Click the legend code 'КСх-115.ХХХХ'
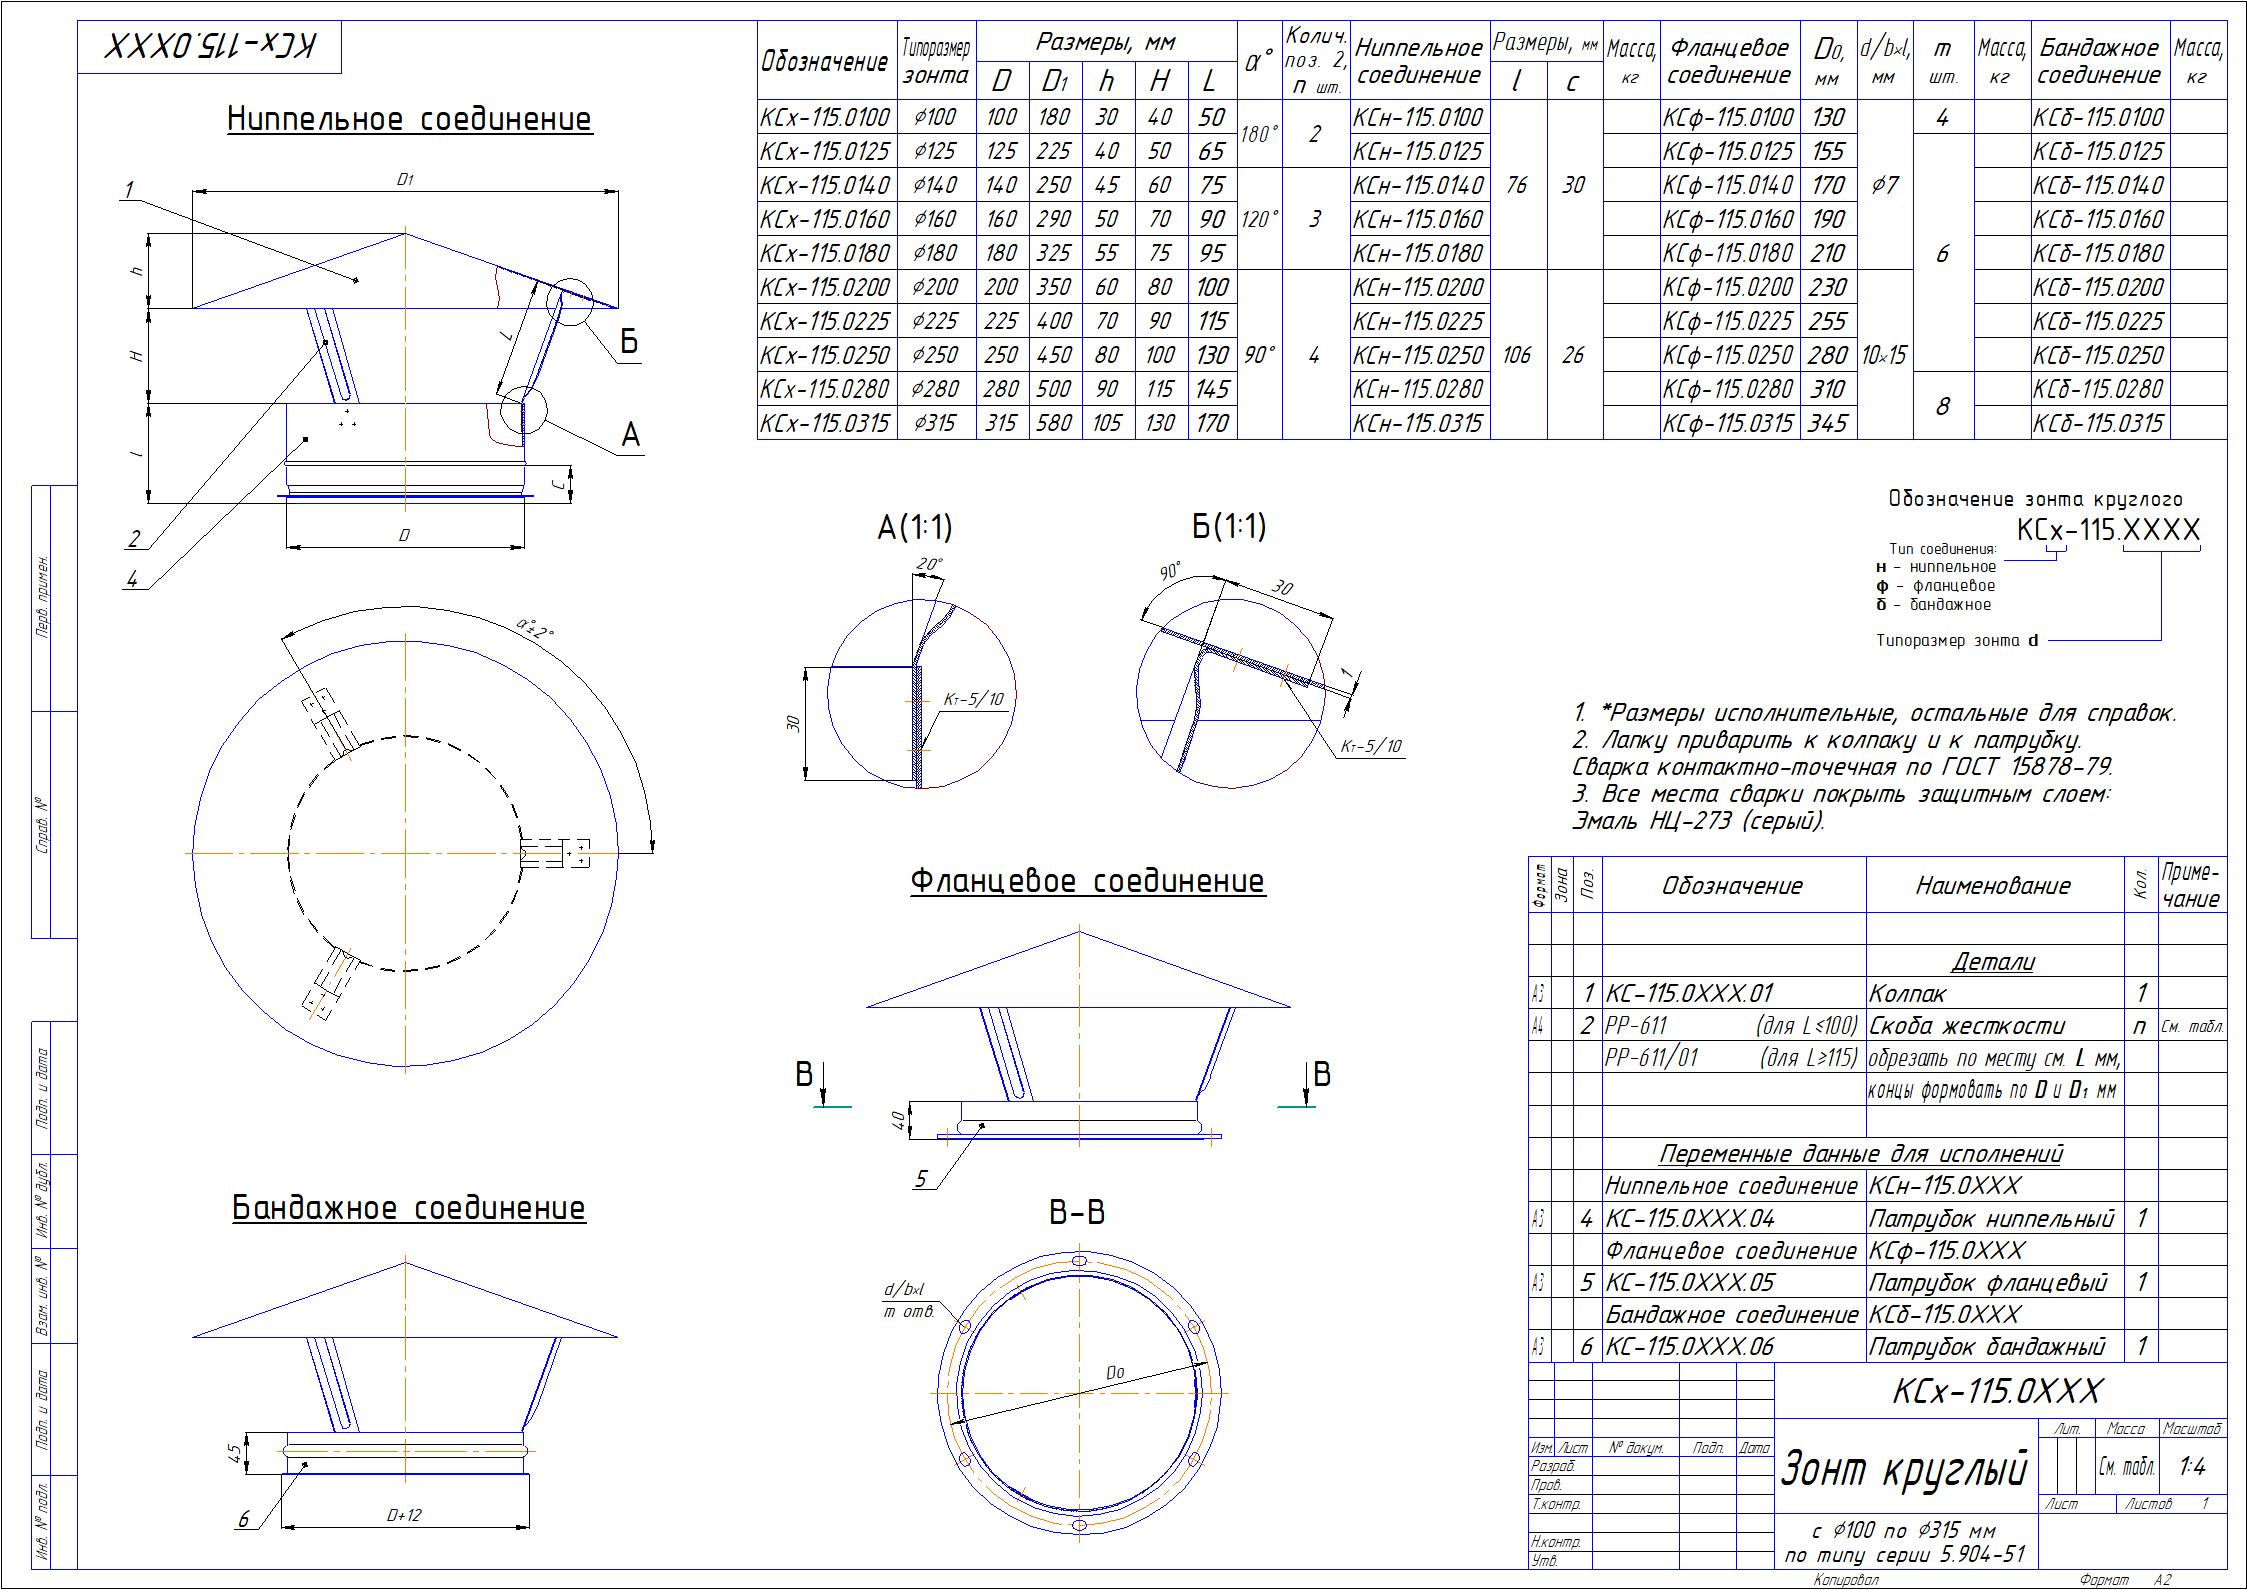2247x1590 pixels. tap(2109, 530)
